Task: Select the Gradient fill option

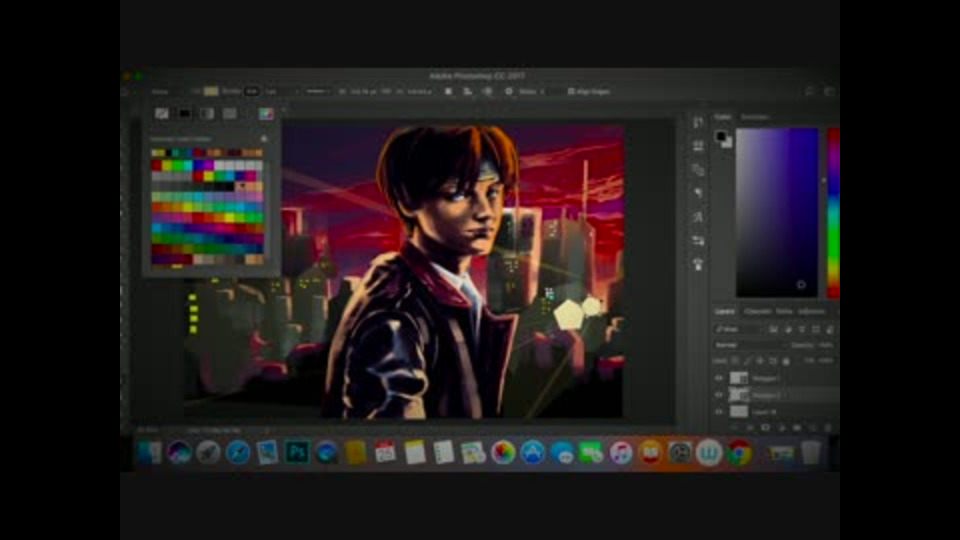Action: (x=207, y=113)
